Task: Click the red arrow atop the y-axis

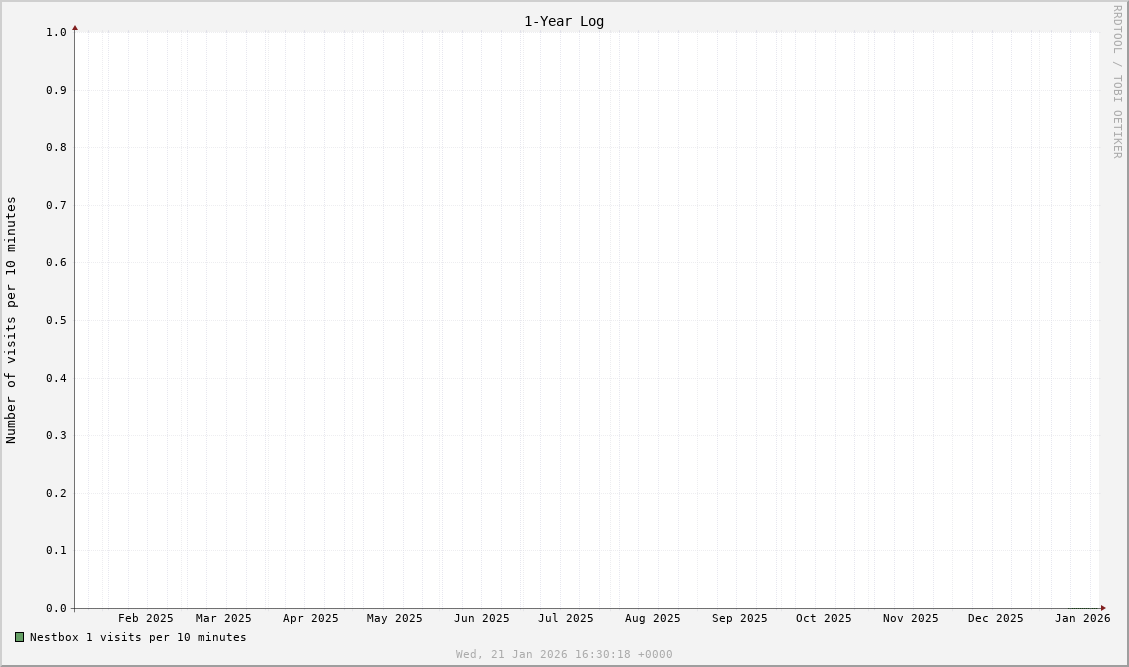Action: click(75, 28)
